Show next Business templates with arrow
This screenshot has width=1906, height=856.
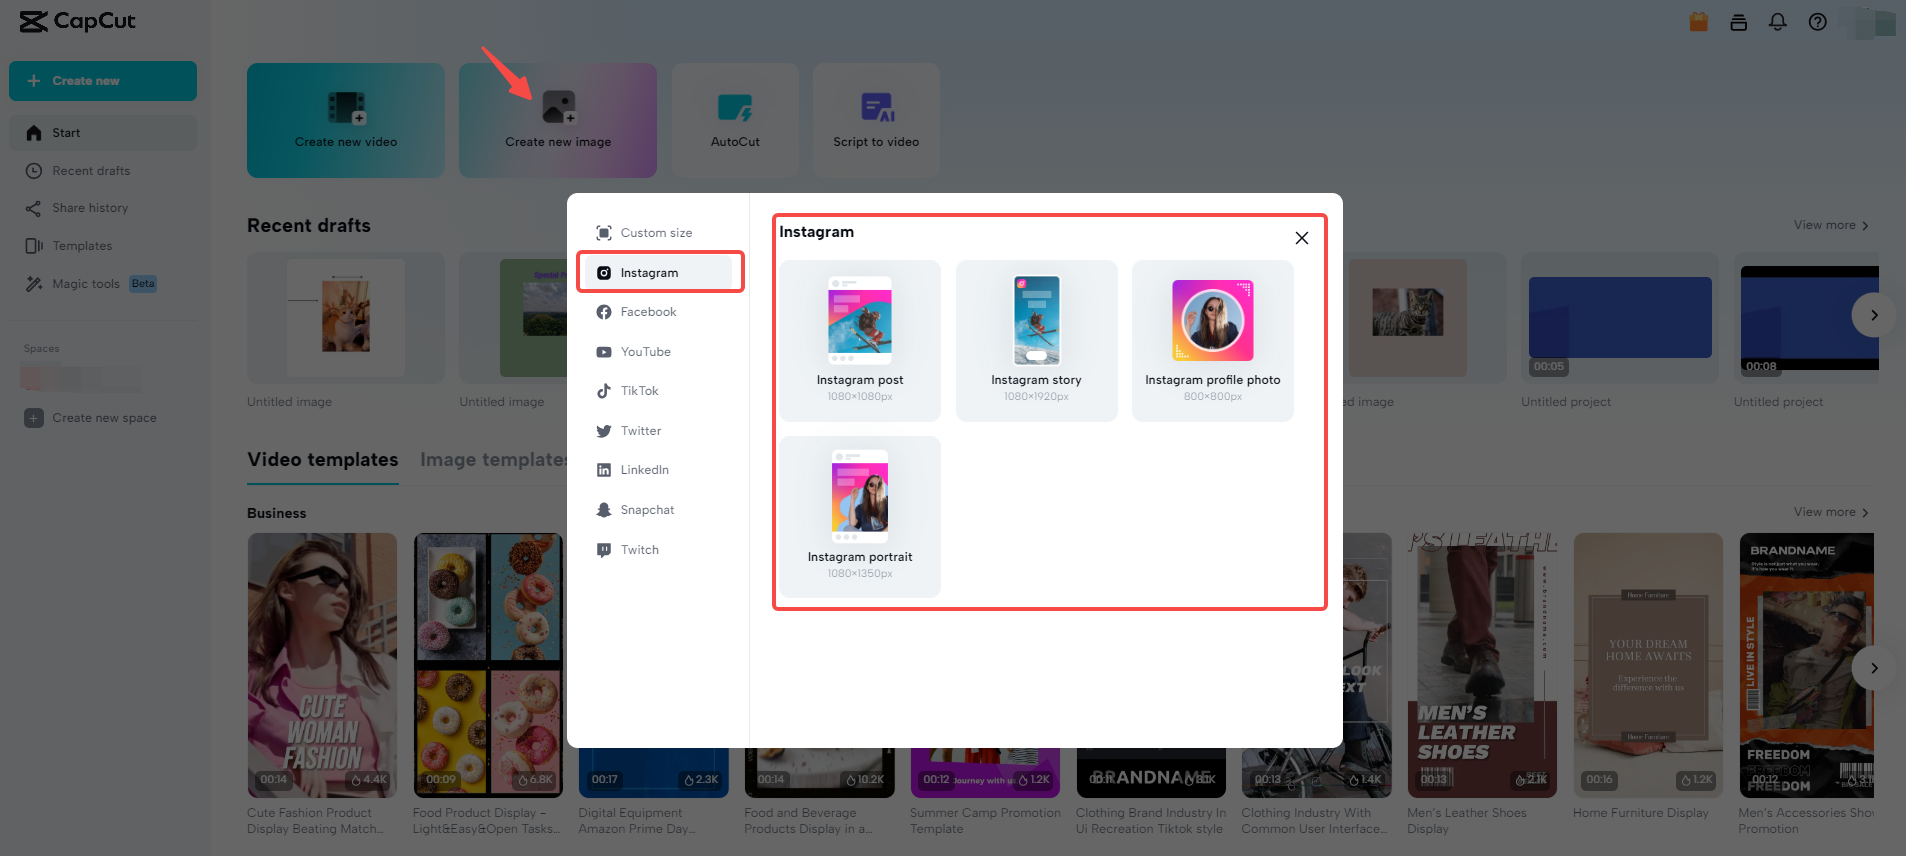point(1874,668)
